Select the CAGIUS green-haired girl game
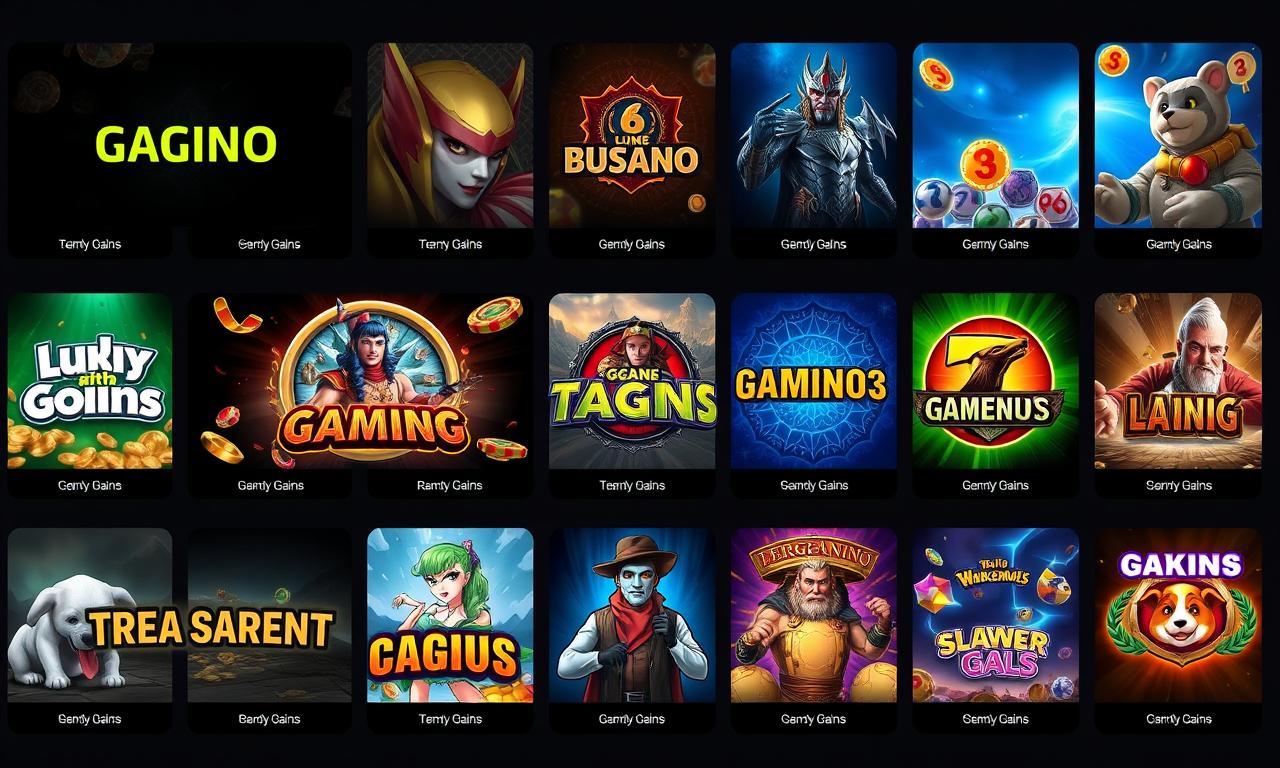Screen dimensions: 1280x768 [x=450, y=615]
